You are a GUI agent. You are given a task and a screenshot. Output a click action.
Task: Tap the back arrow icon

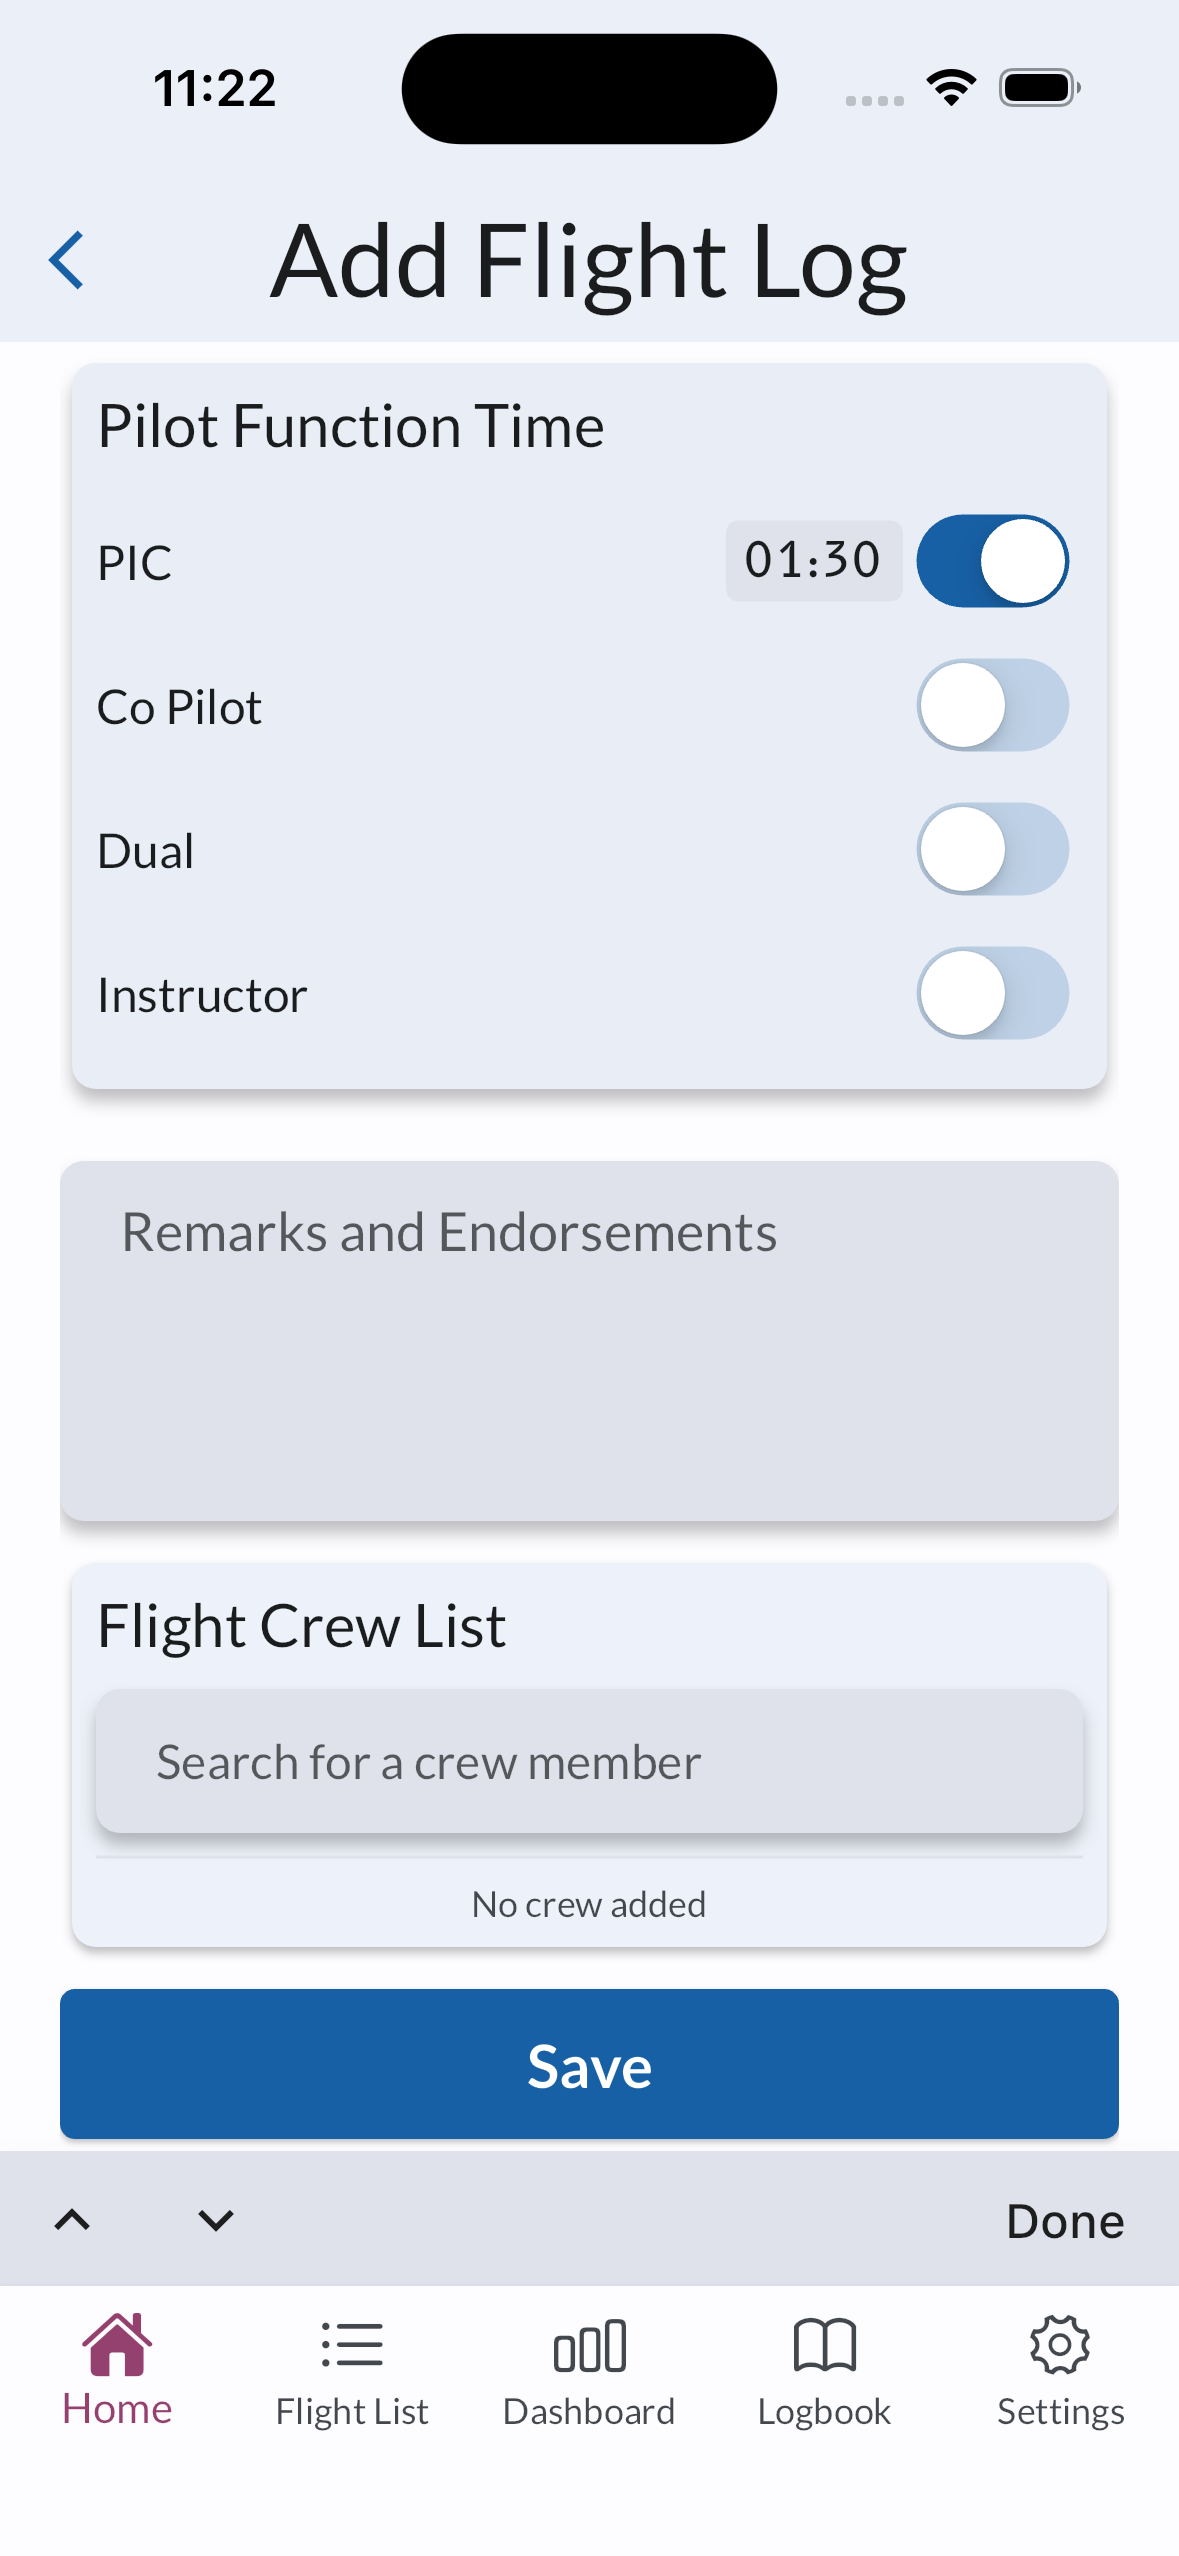66,260
